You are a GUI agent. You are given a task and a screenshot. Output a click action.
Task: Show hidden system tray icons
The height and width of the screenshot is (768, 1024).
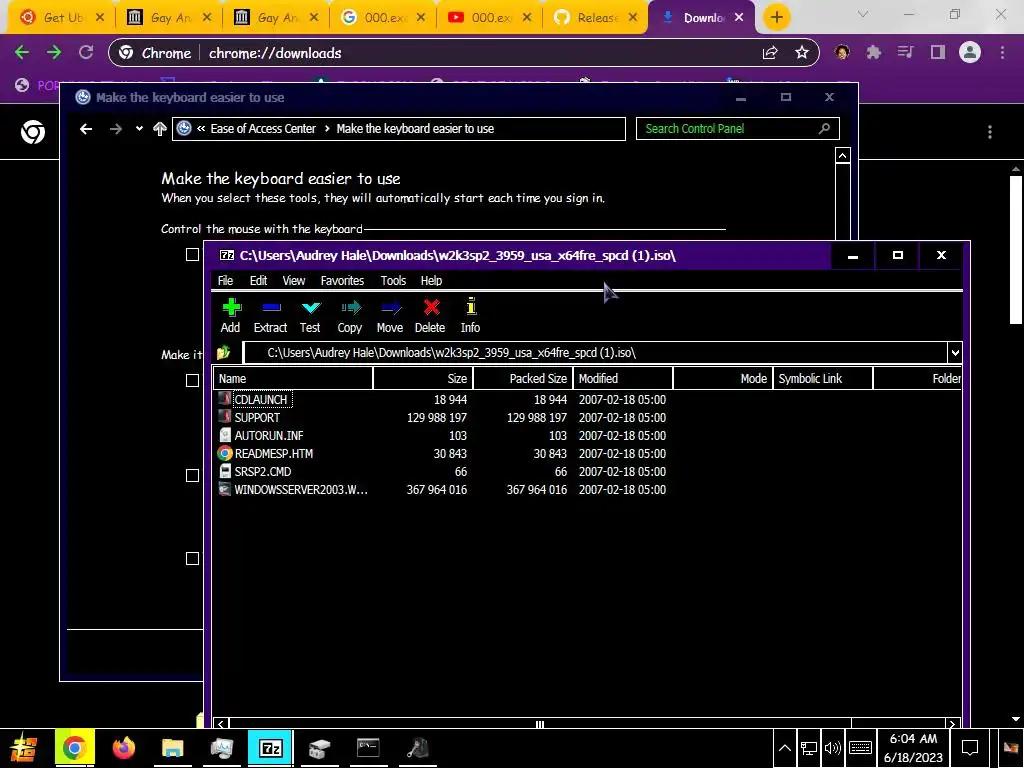point(785,748)
